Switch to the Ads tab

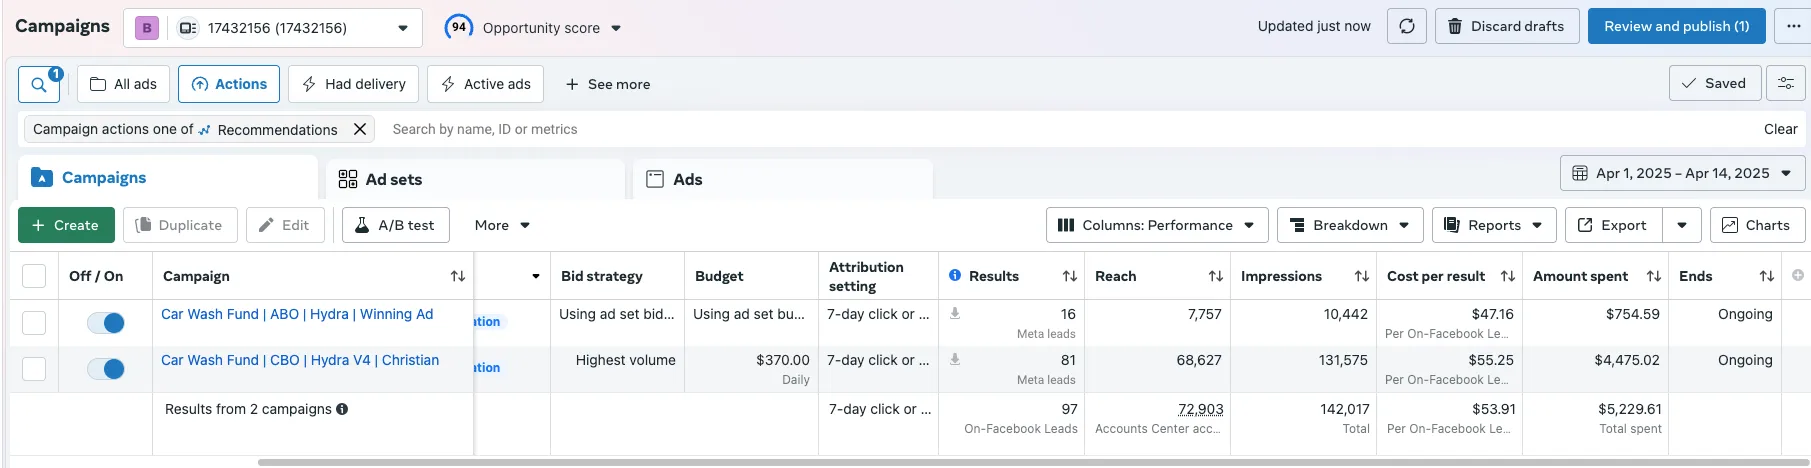tap(783, 179)
